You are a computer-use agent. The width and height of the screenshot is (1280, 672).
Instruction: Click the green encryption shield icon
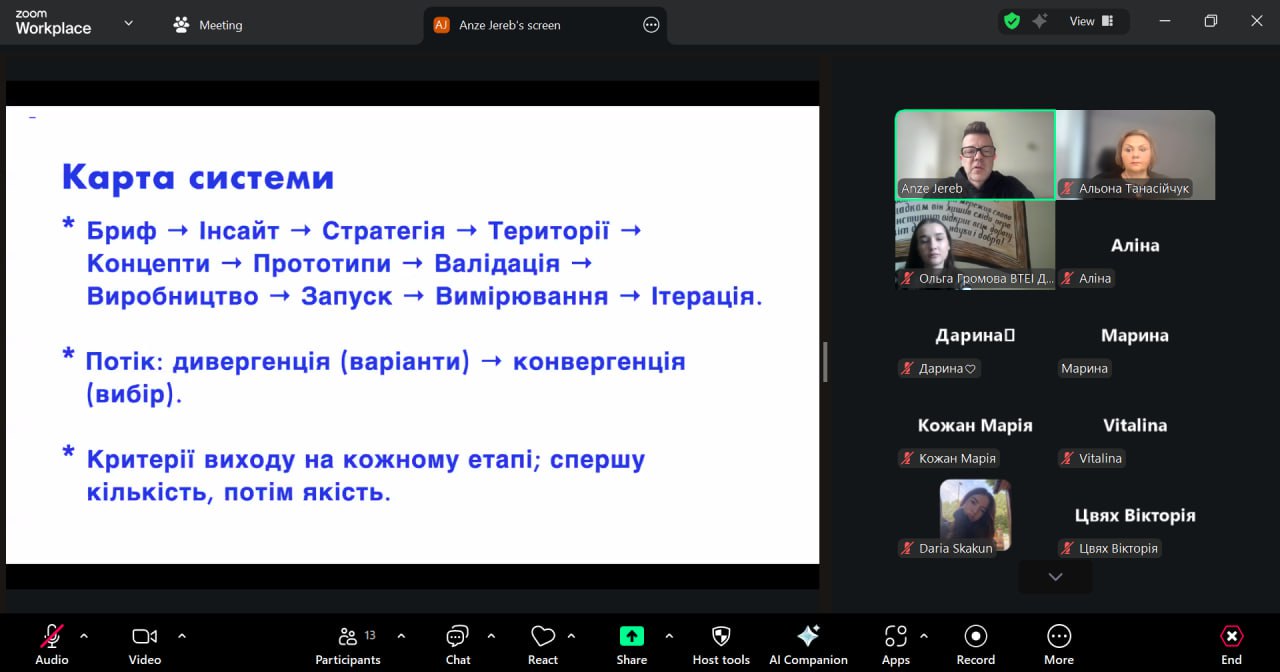[x=1012, y=21]
